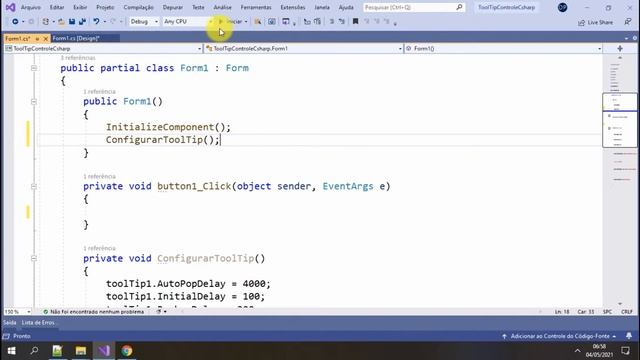
Task: Open Windows Start menu
Action: click(x=11, y=351)
